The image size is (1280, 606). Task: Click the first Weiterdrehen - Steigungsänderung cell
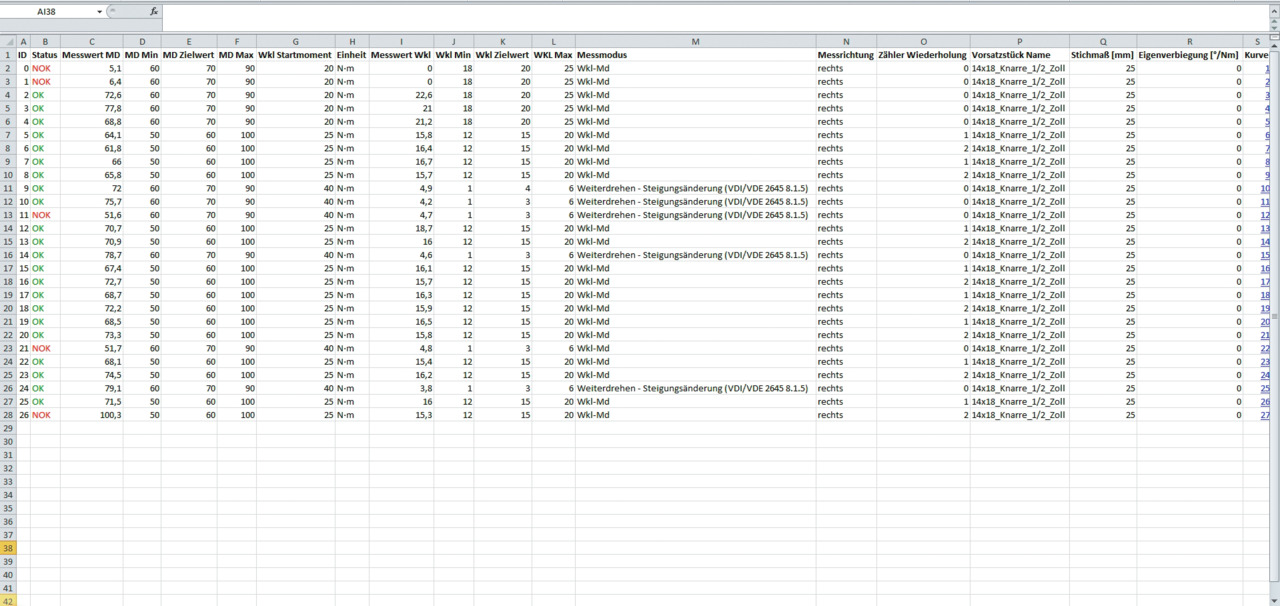point(692,188)
